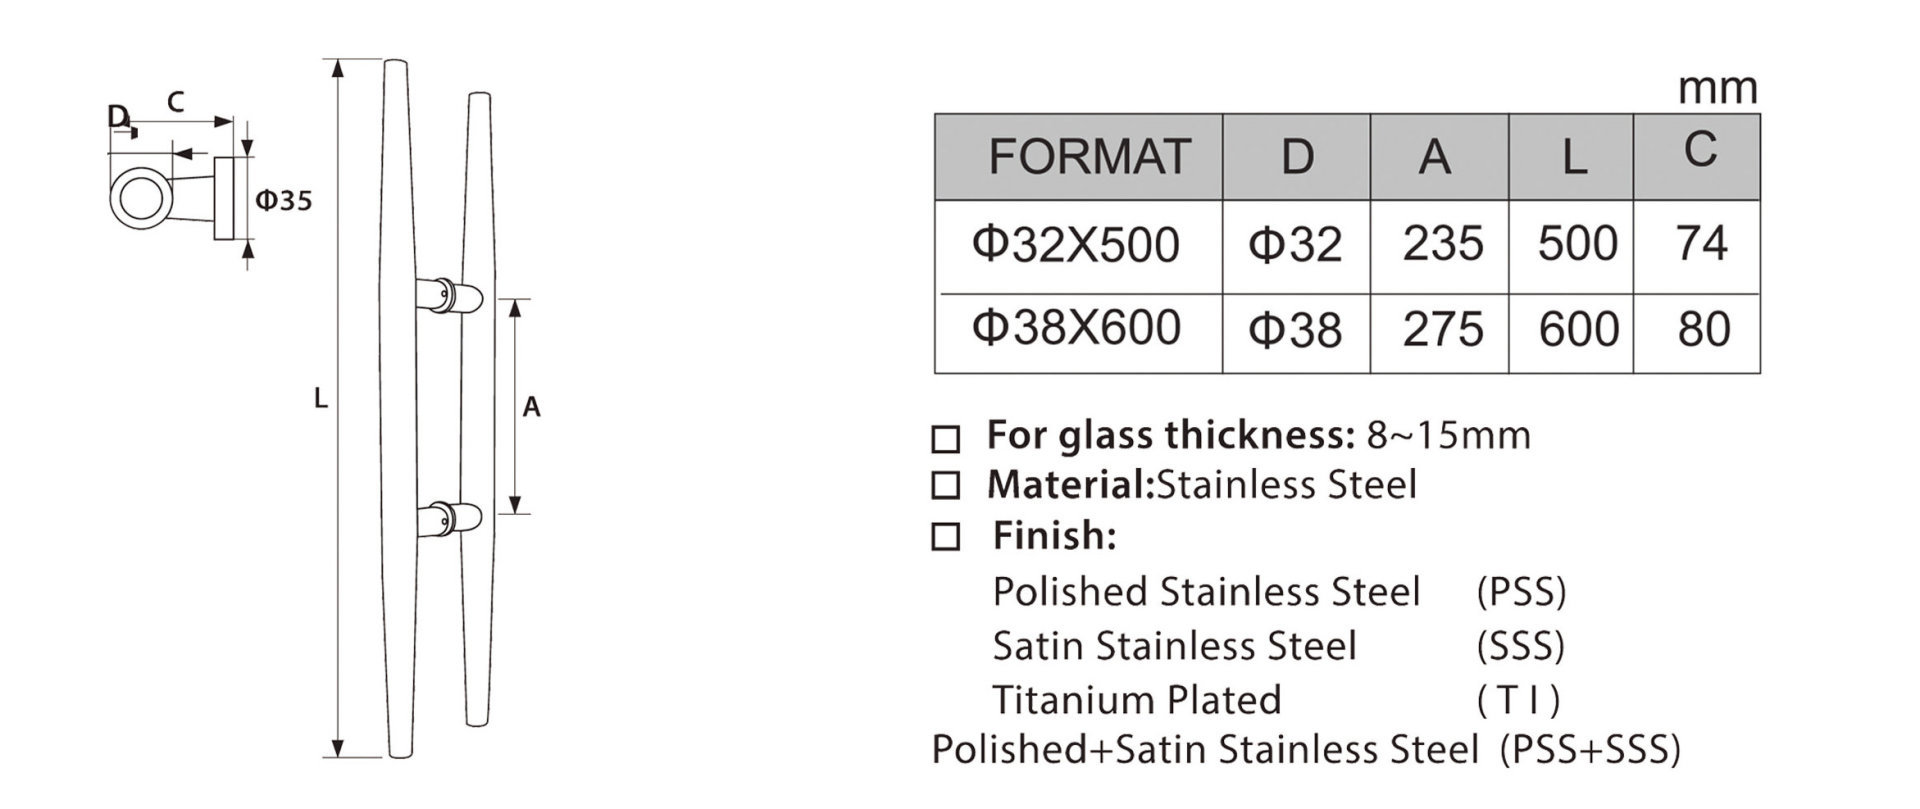Click the C column header

point(1697,157)
